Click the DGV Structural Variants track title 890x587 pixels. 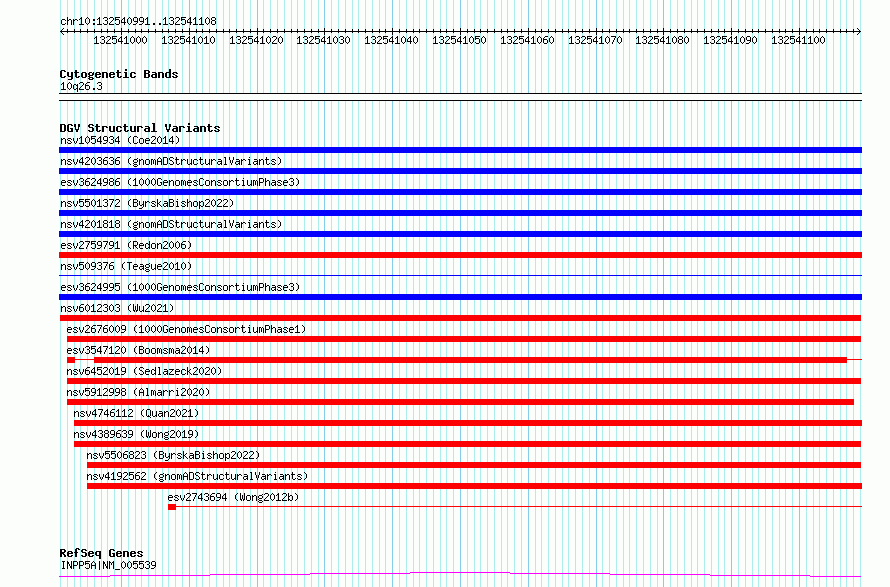140,128
